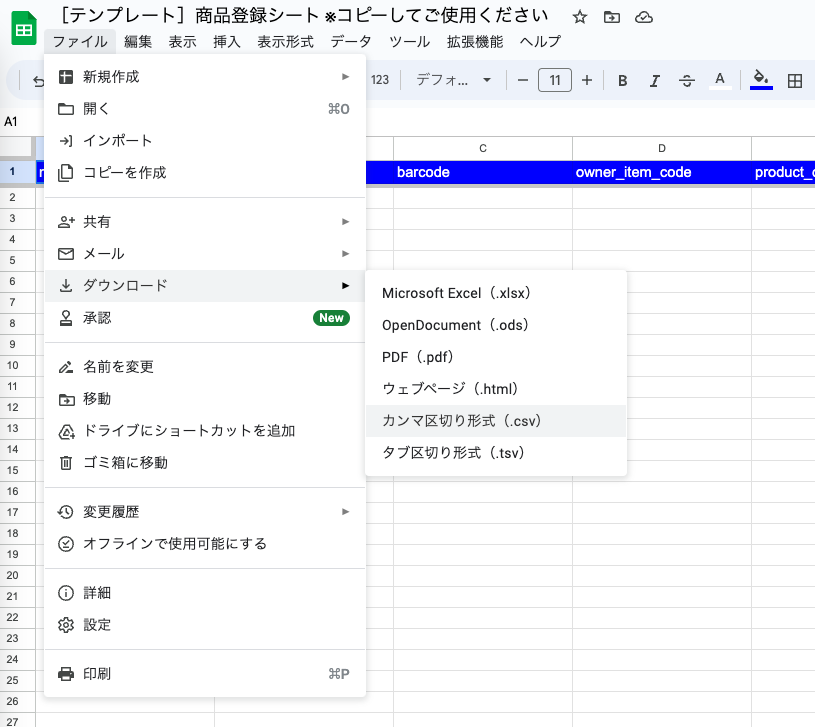Image resolution: width=815 pixels, height=727 pixels.
Task: Toggle bold formatting in toolbar
Action: tap(622, 81)
